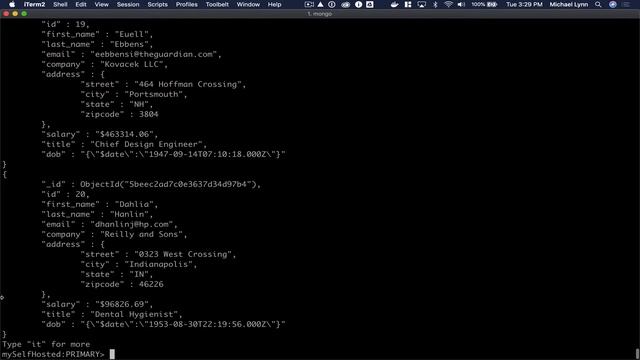This screenshot has height=360, width=640.
Task: Open the Wi-Fi status menu
Action: tap(448, 4)
